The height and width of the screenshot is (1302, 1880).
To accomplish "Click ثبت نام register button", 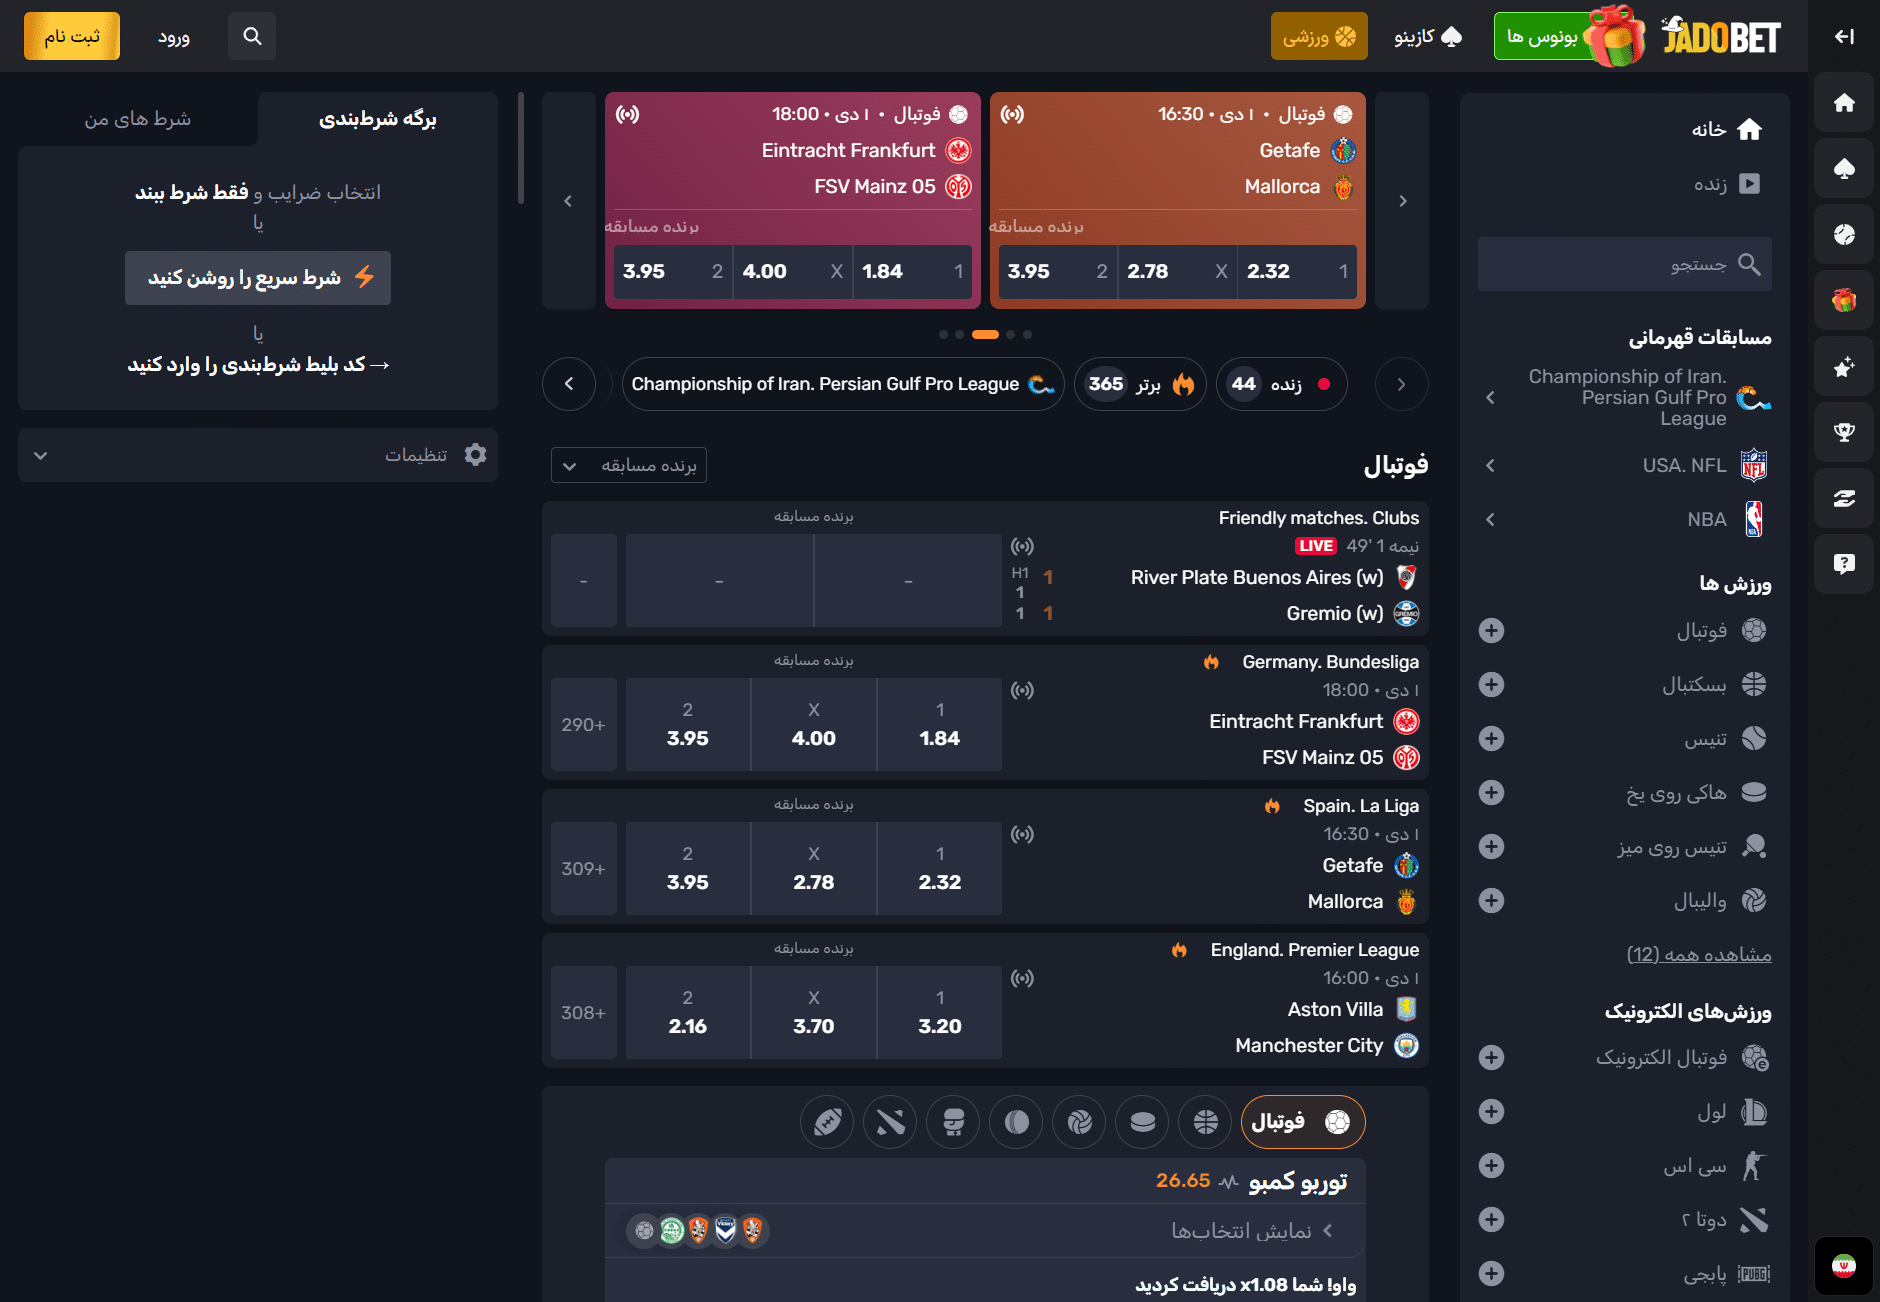I will 72,36.
